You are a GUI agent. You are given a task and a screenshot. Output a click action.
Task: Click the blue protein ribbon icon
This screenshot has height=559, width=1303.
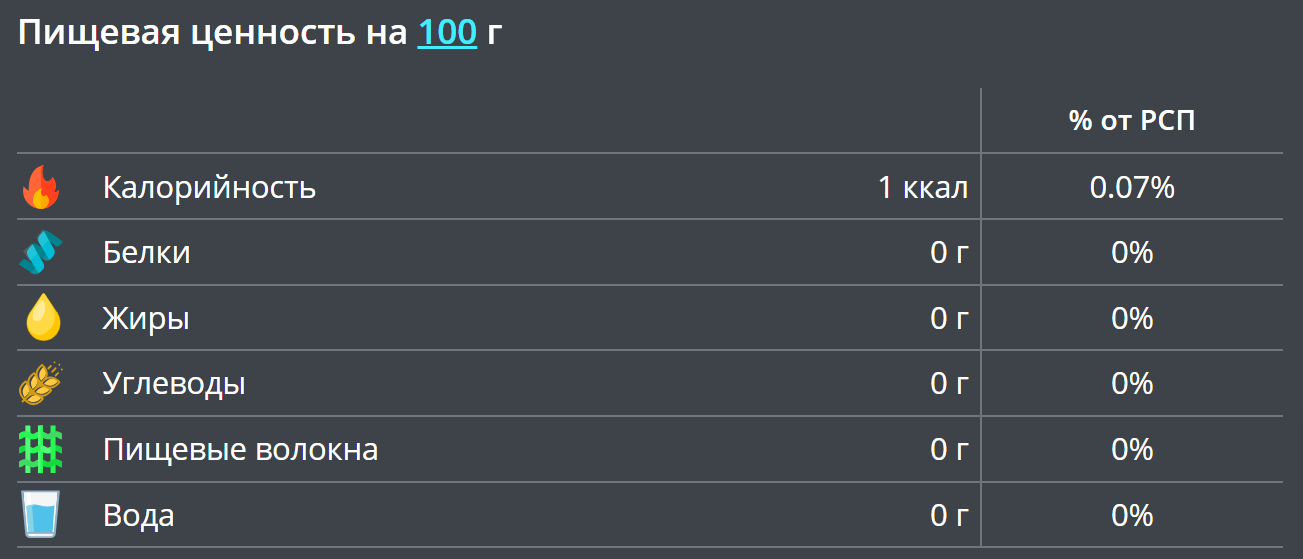(41, 253)
